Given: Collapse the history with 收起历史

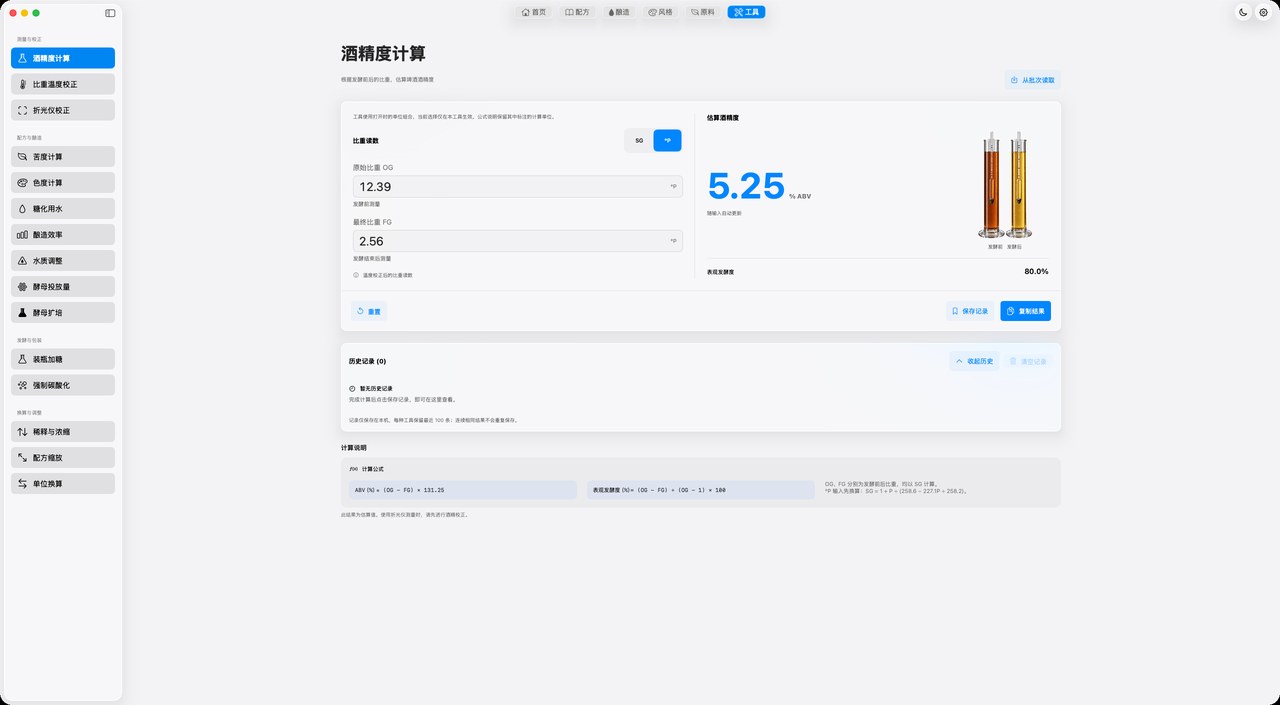Looking at the screenshot, I should pos(974,361).
